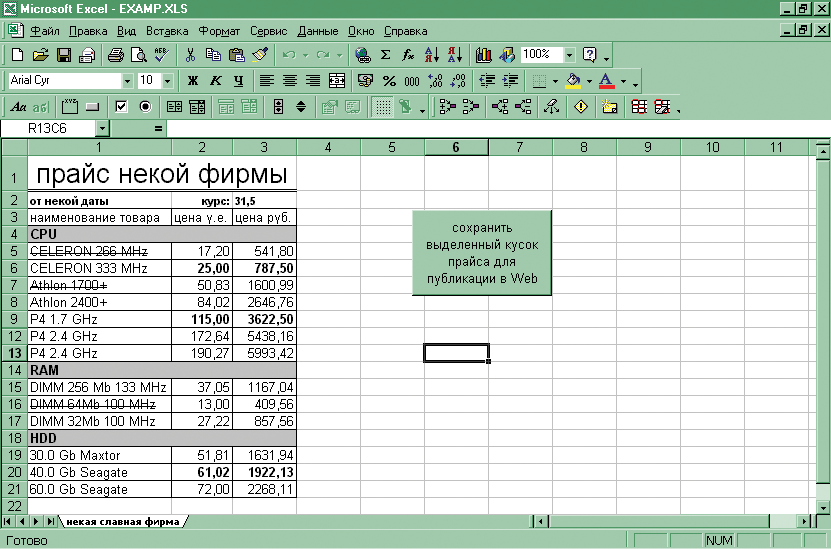831x549 pixels.
Task: Open font color palette dropdown arrow
Action: point(623,81)
